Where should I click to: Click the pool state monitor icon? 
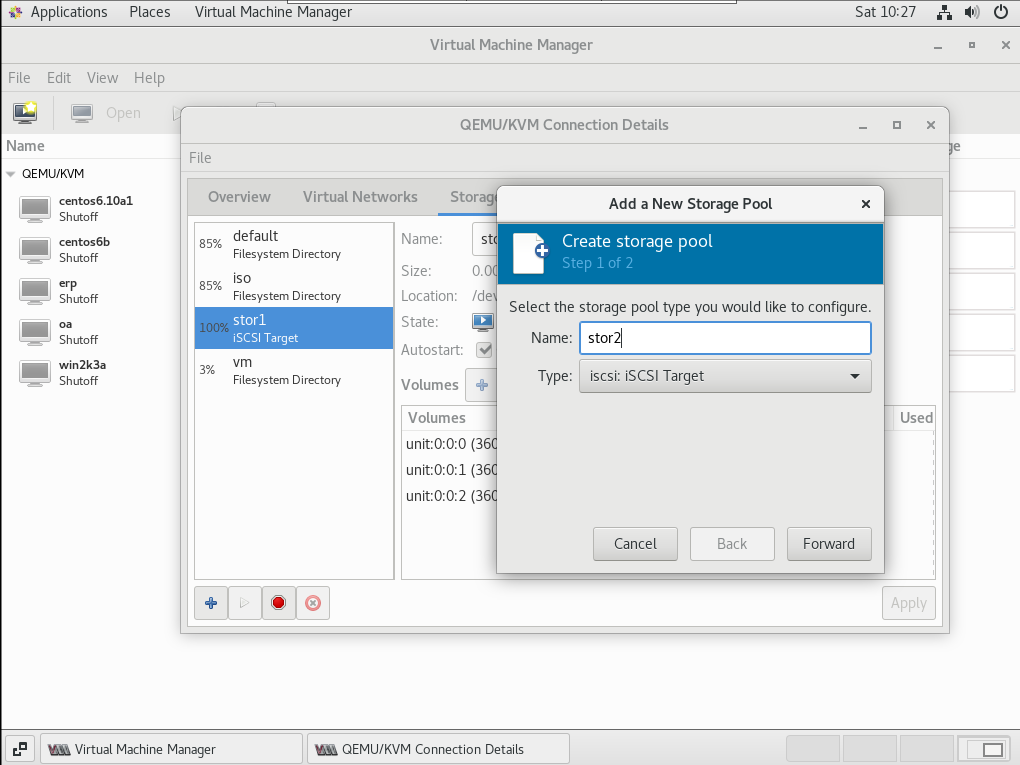[483, 321]
